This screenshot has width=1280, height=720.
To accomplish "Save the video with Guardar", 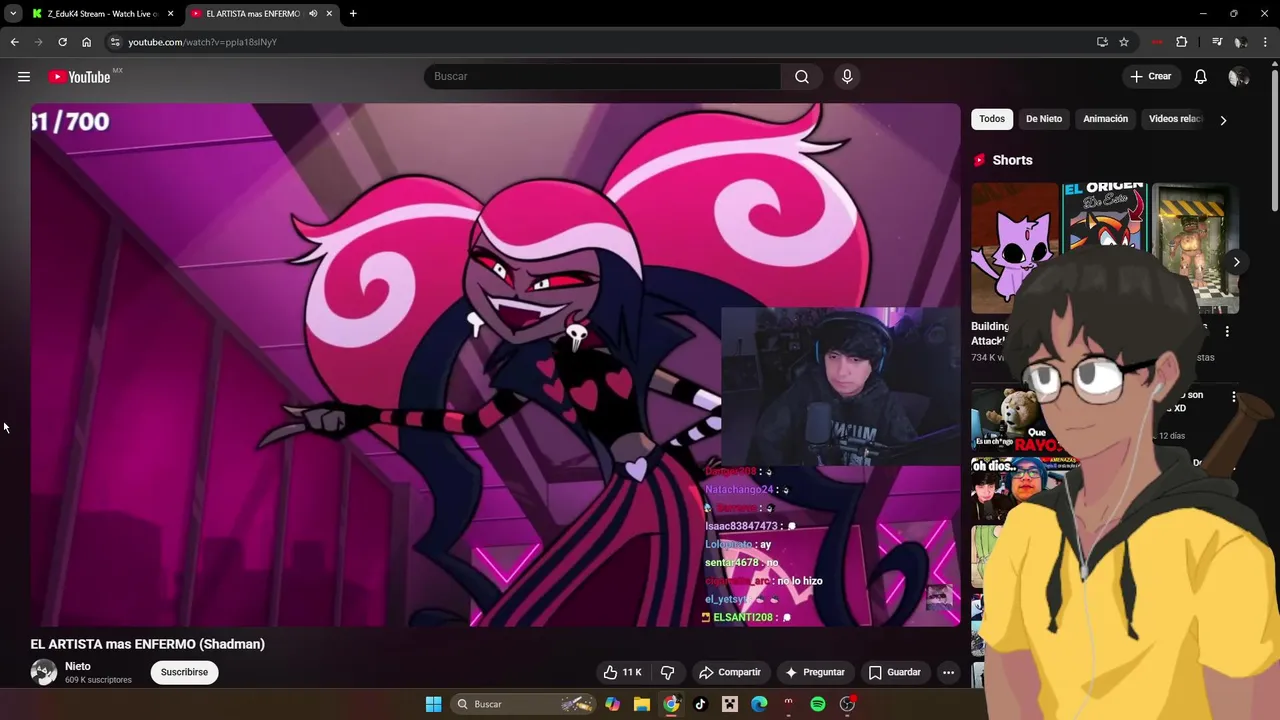I will coord(894,672).
